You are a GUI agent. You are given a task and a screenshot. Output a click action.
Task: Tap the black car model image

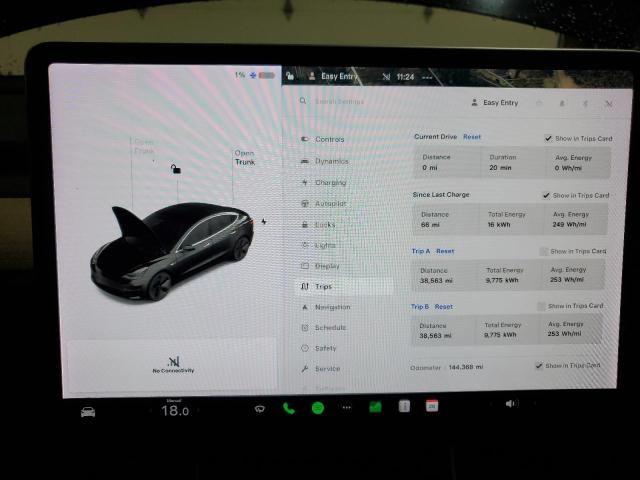(172, 251)
